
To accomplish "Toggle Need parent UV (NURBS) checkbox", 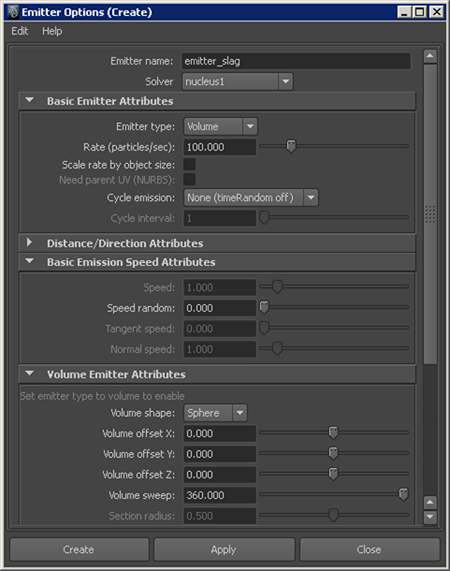I will [189, 180].
